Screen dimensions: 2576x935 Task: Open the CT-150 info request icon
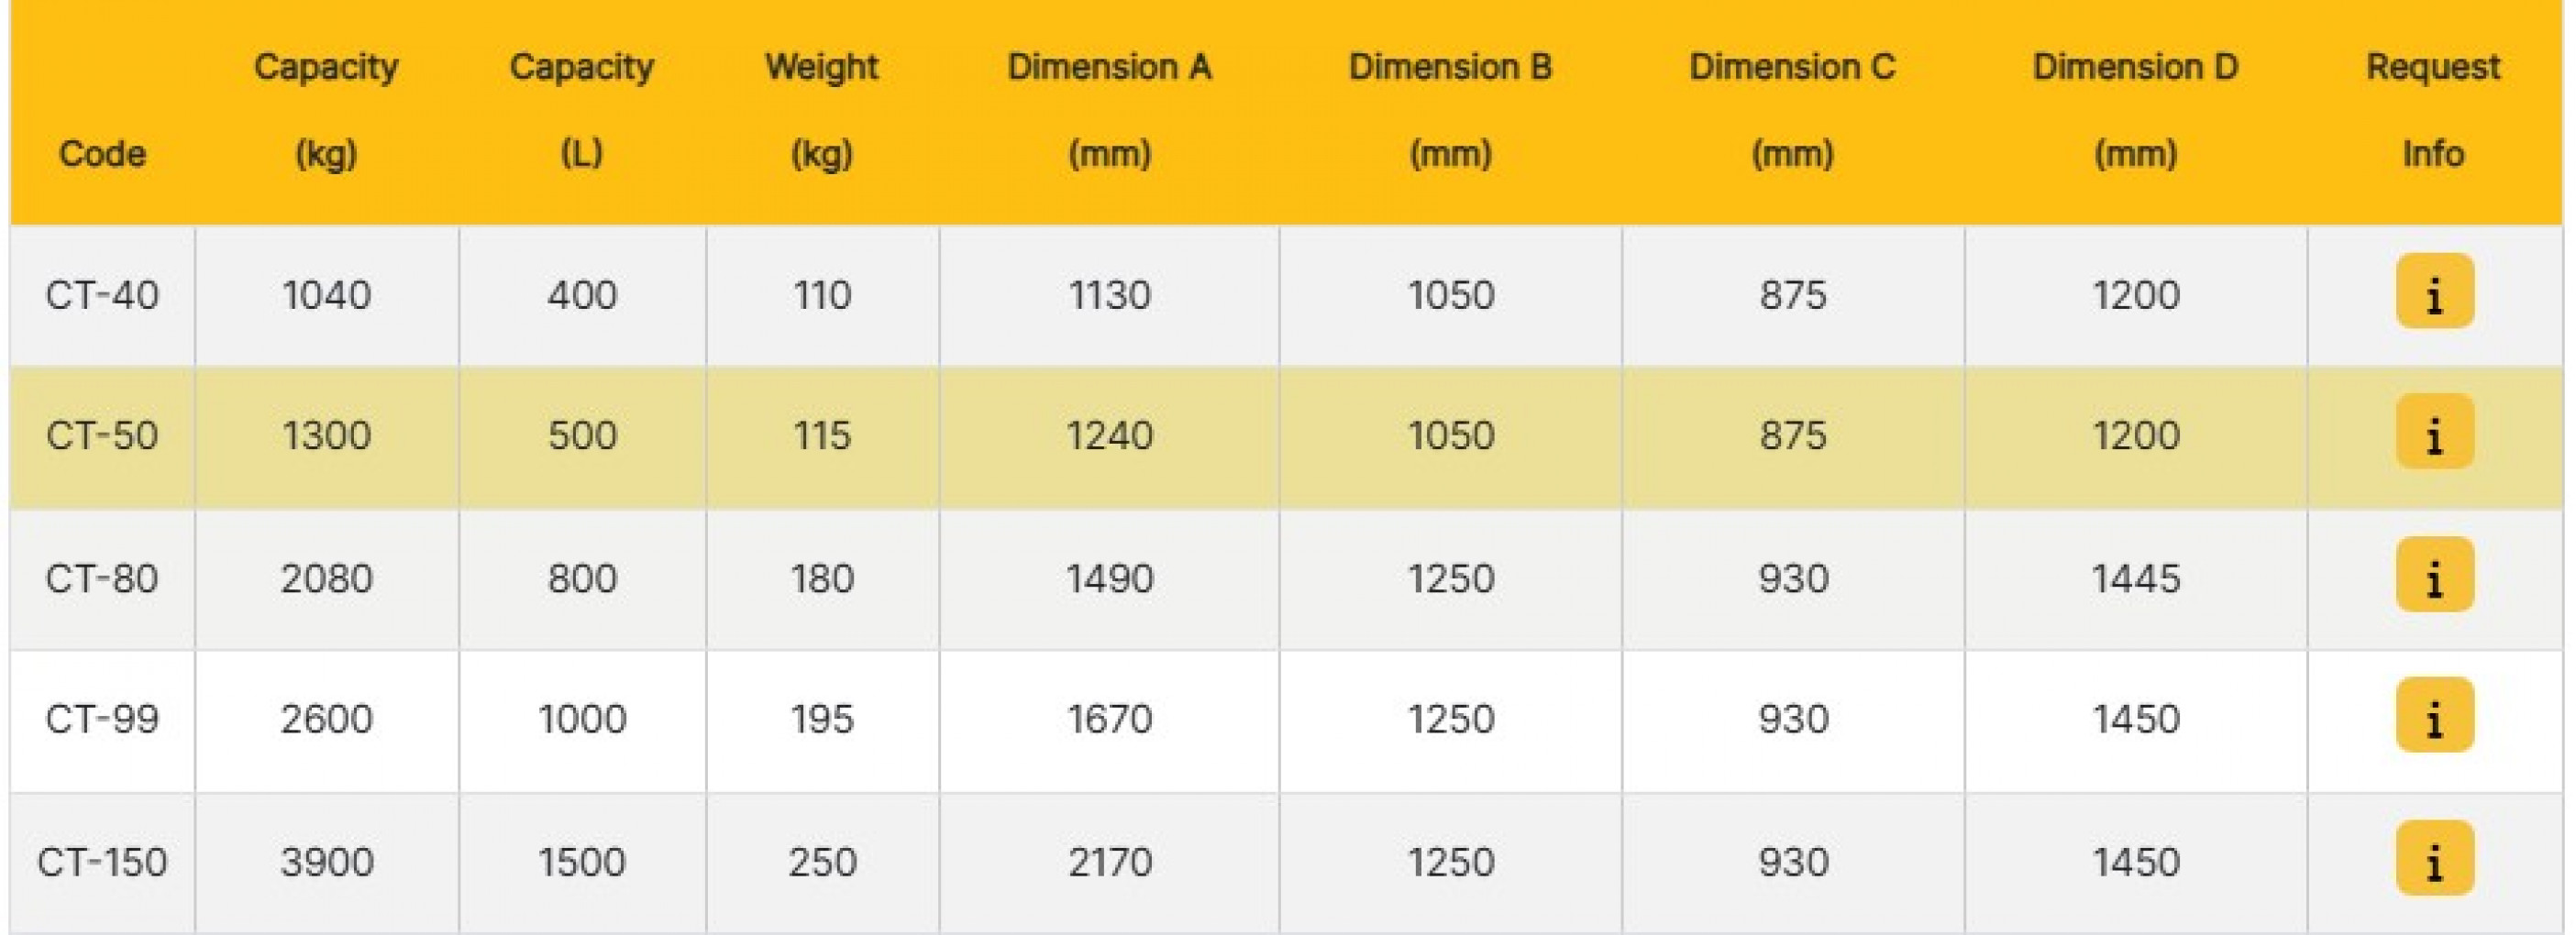(x=2434, y=859)
